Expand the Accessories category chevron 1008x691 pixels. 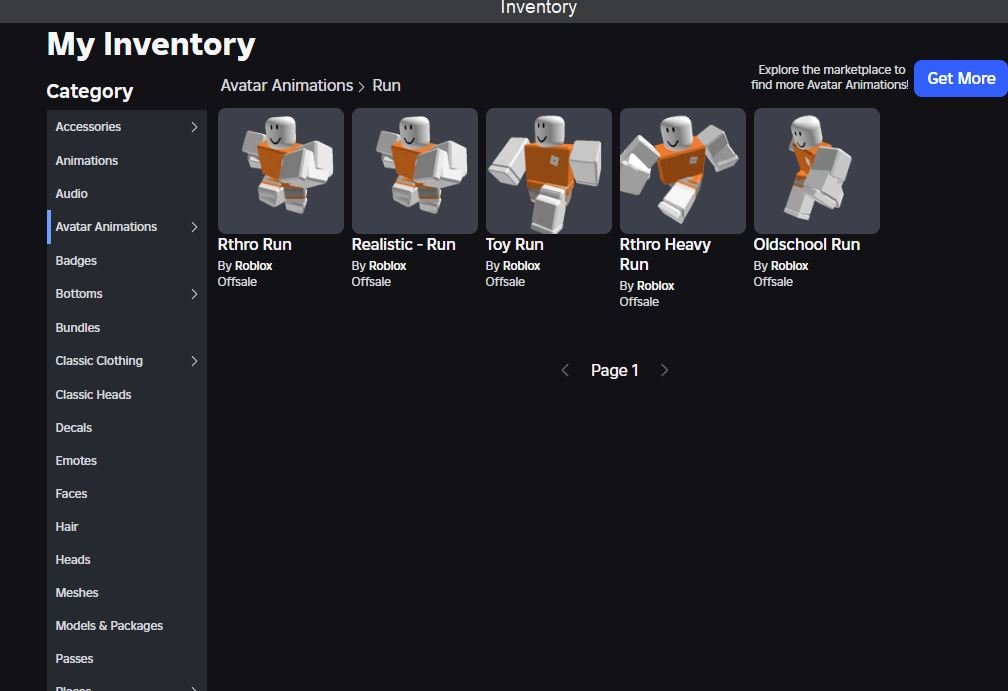(194, 127)
